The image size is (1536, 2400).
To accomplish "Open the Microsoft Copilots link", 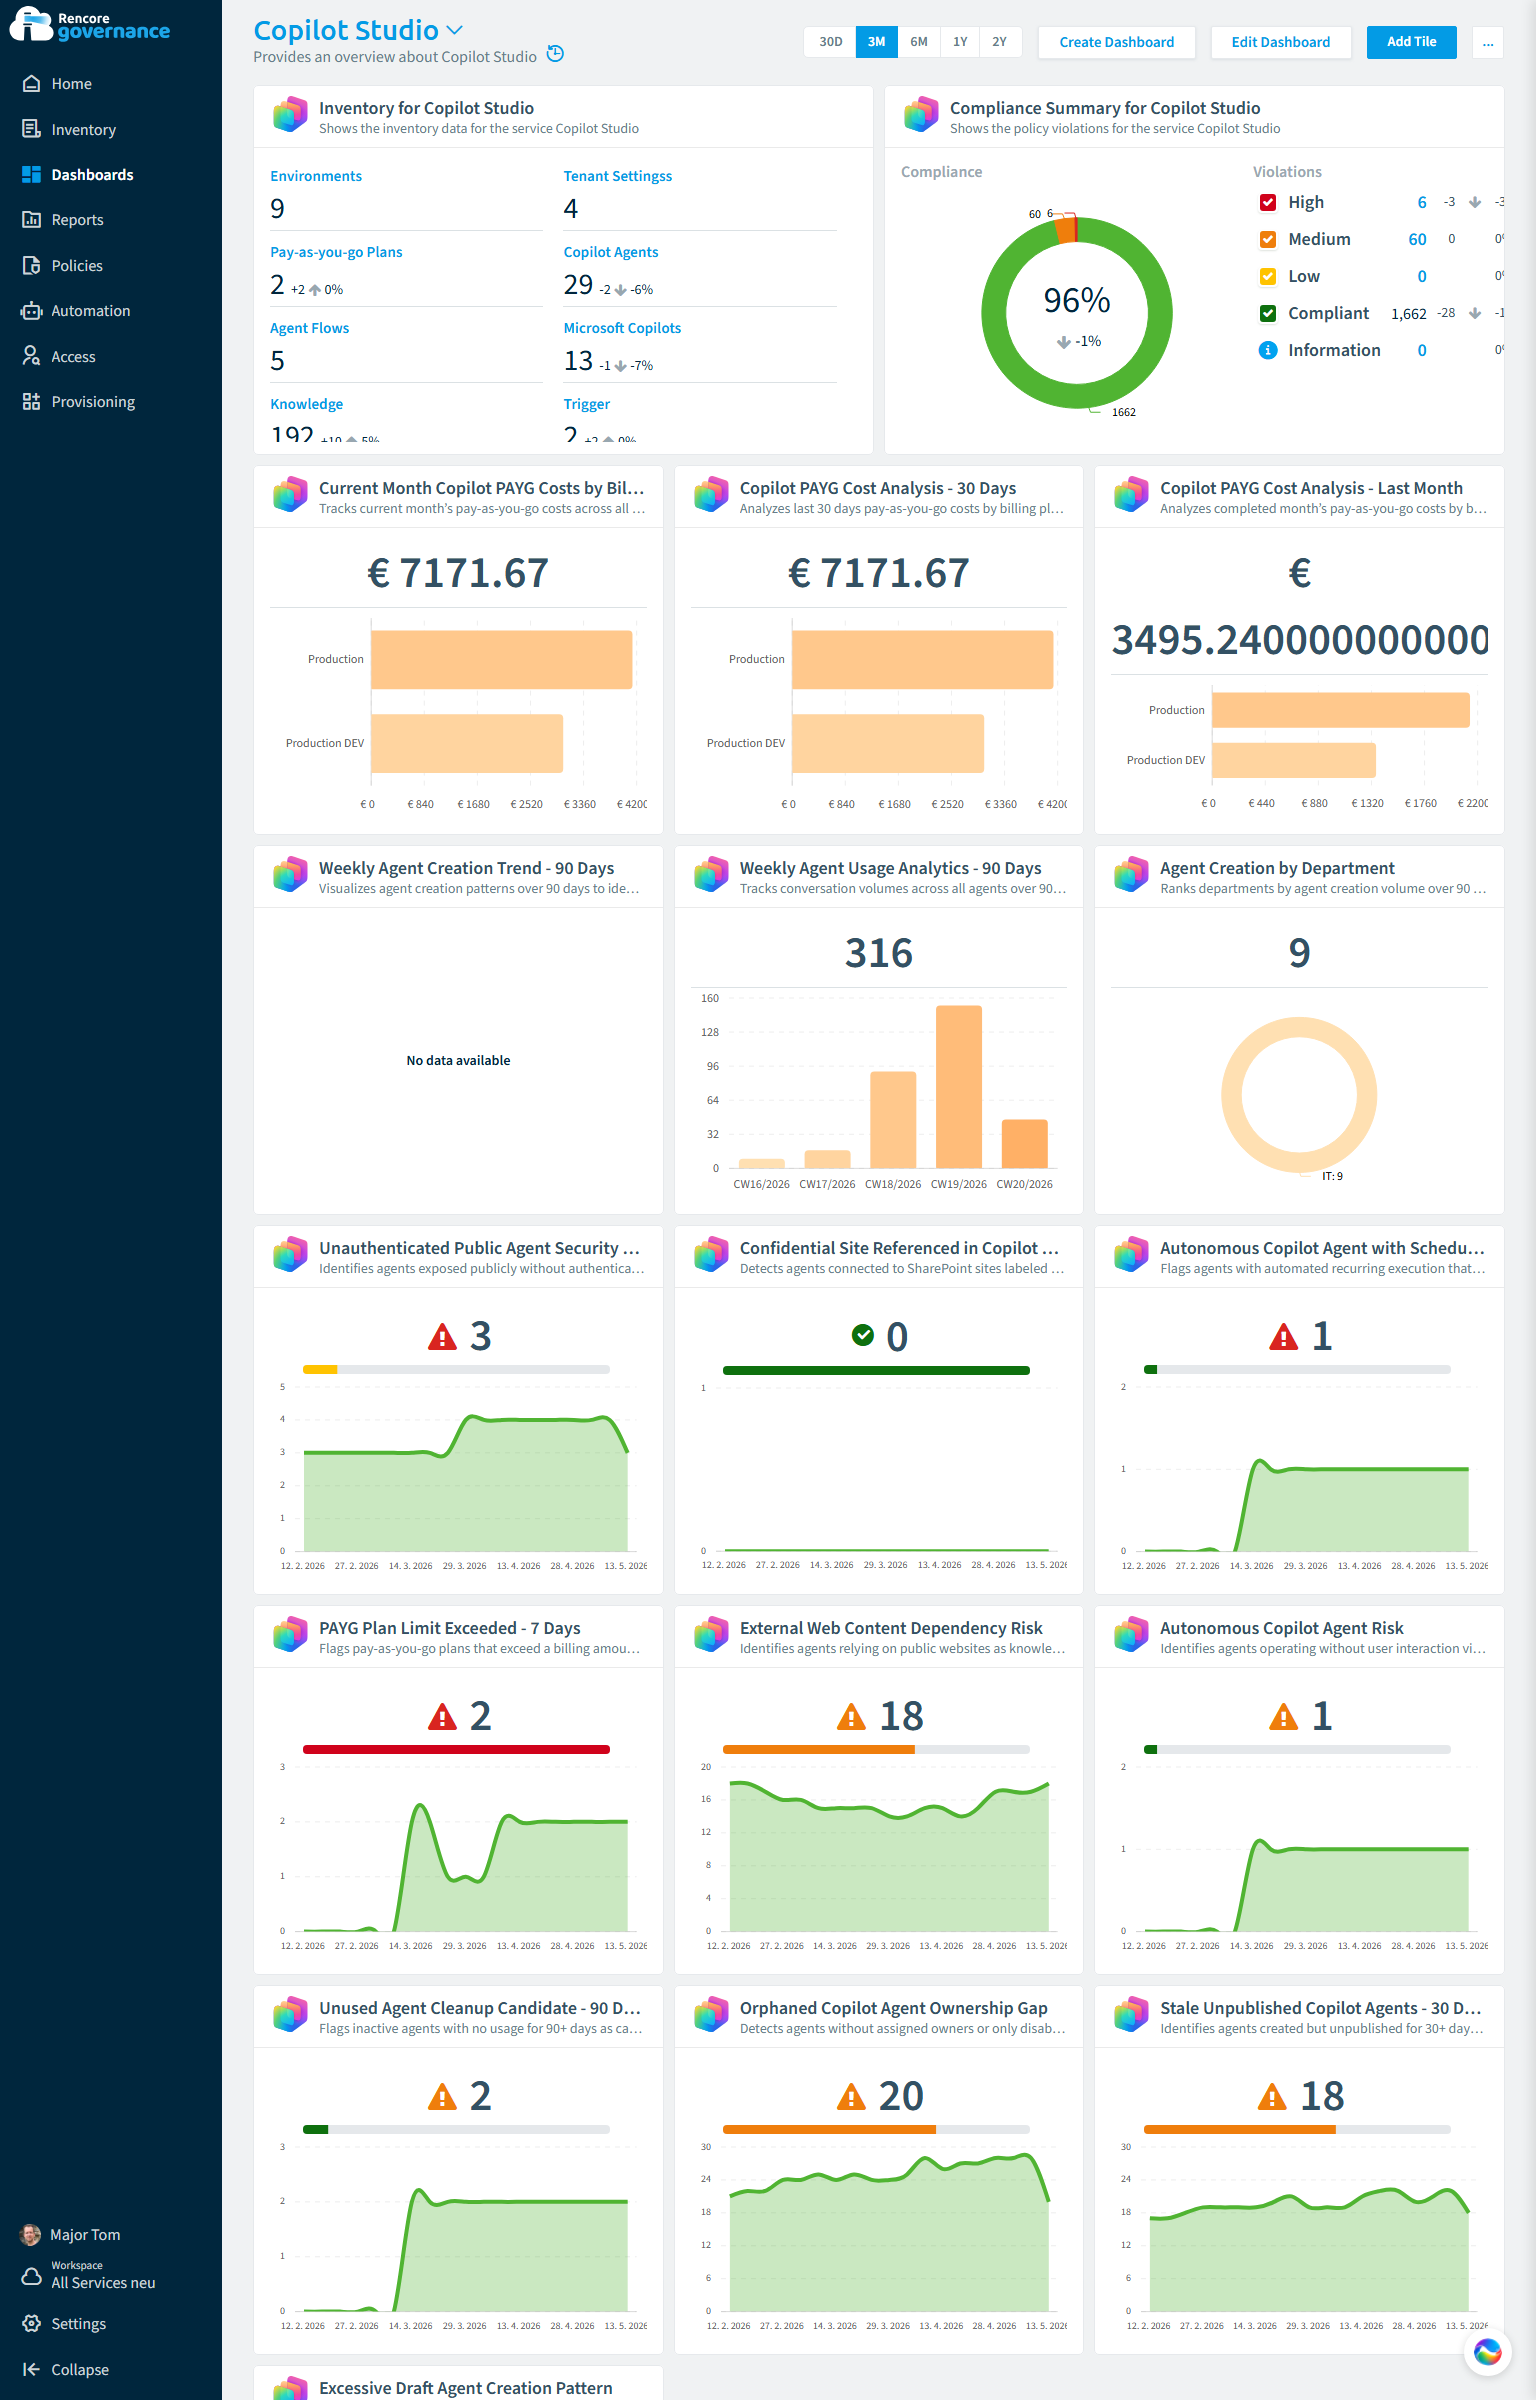I will coord(622,328).
